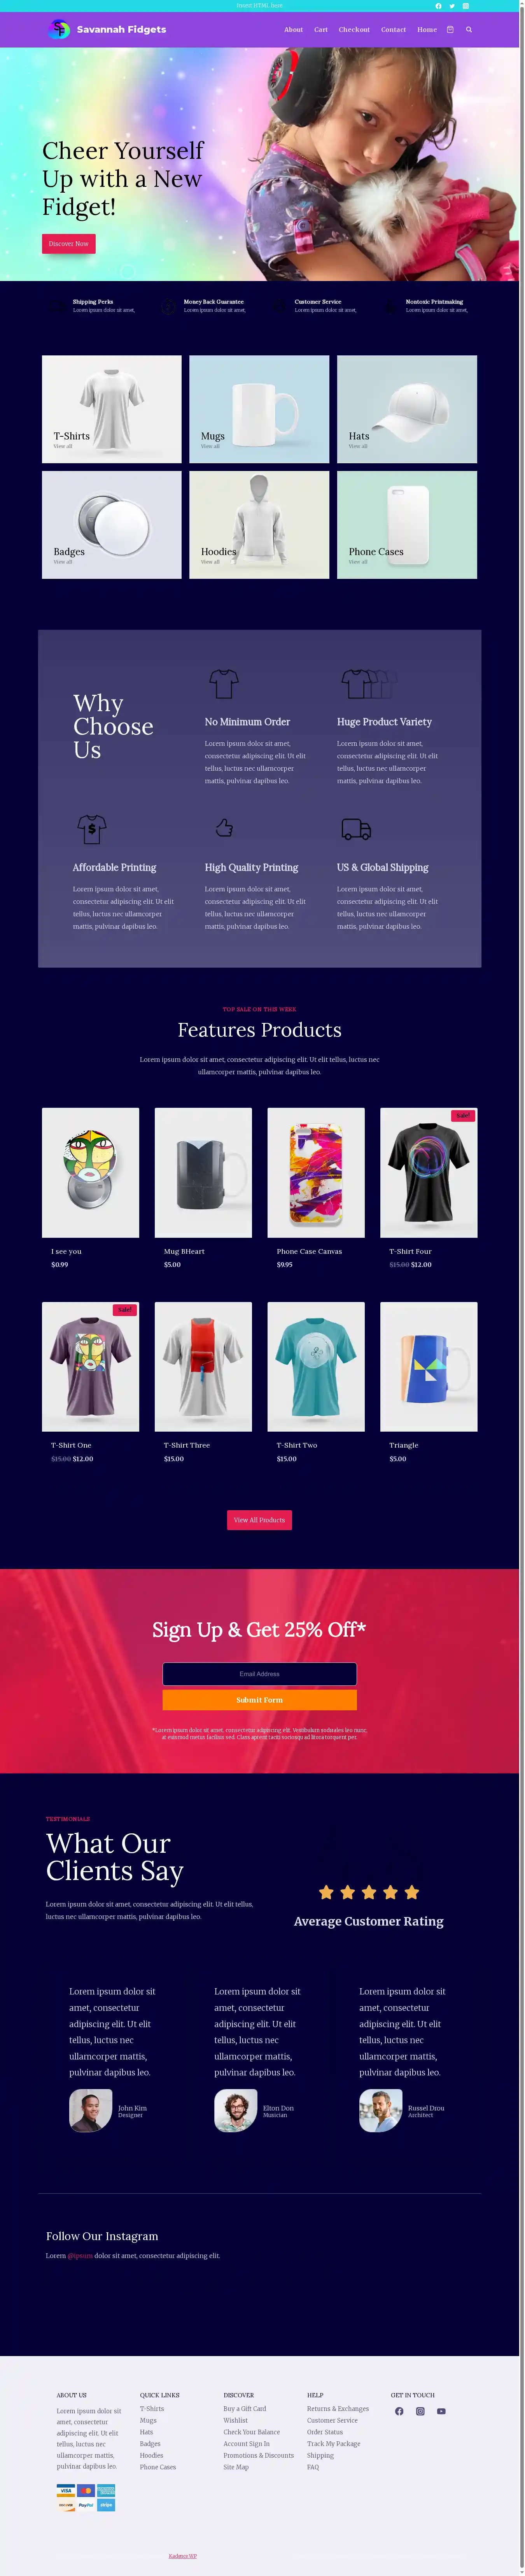
Task: Open the Track My Package footer link
Action: coord(334,2444)
